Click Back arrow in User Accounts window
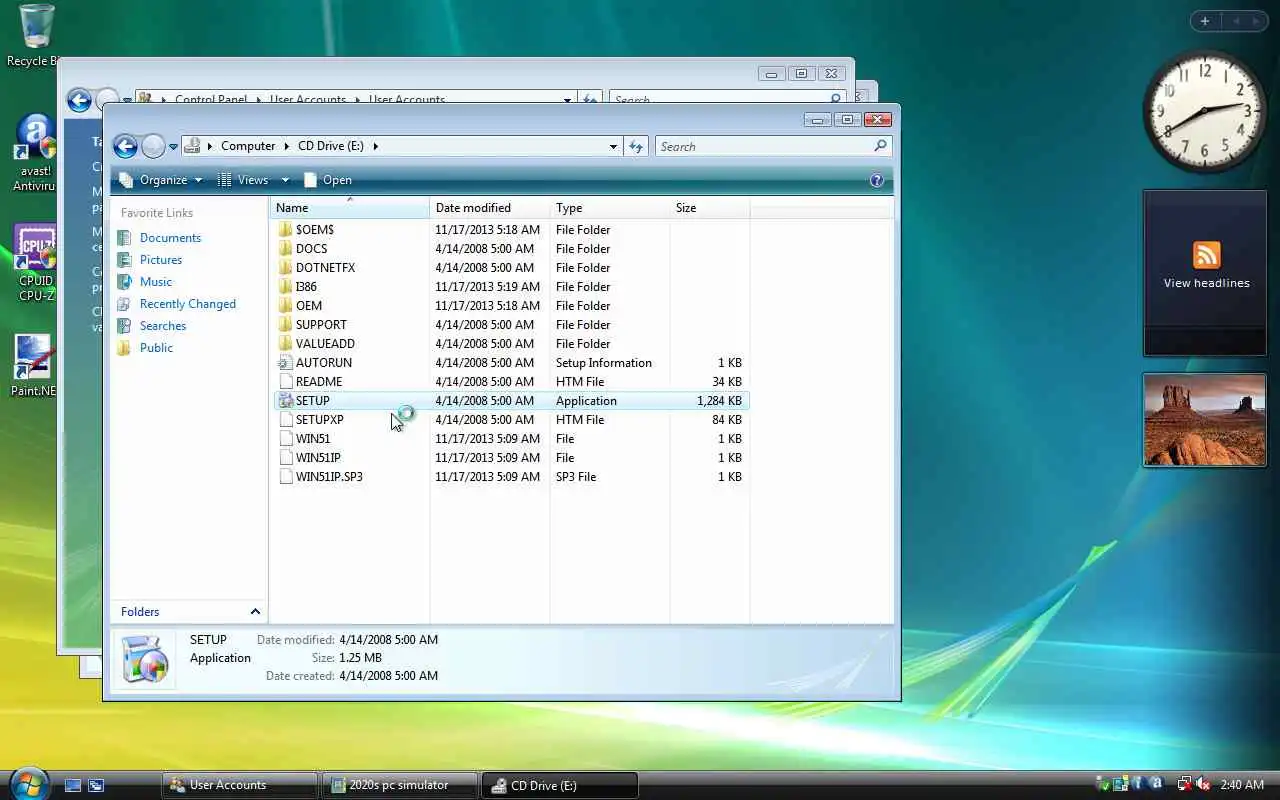Screen dimensions: 1280x800 pyautogui.click(x=79, y=100)
